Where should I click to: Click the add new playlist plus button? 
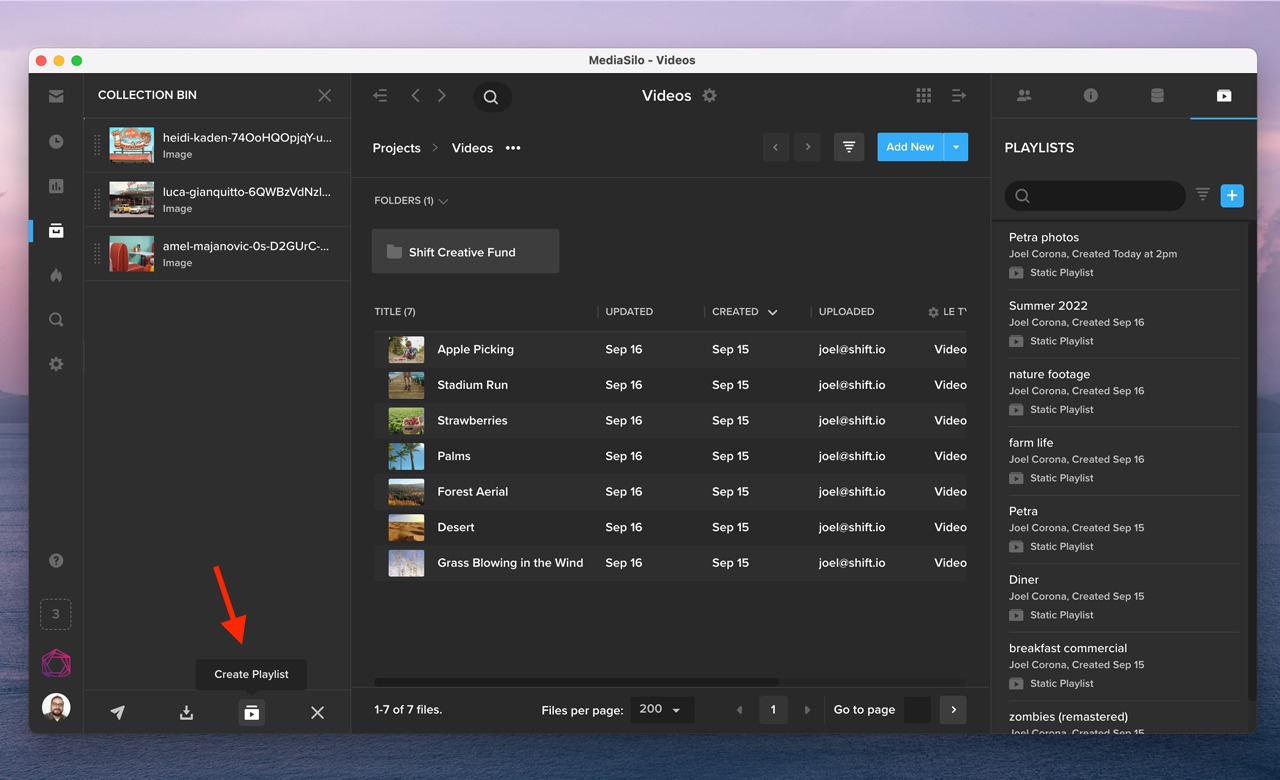point(1232,196)
